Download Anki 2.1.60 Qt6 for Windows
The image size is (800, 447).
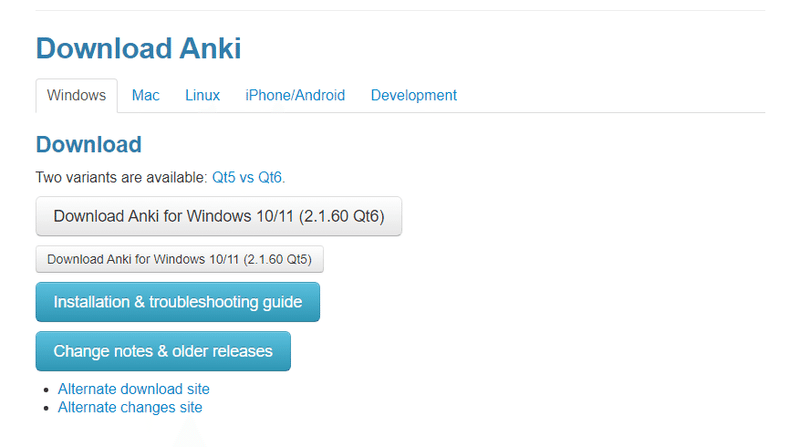(218, 216)
